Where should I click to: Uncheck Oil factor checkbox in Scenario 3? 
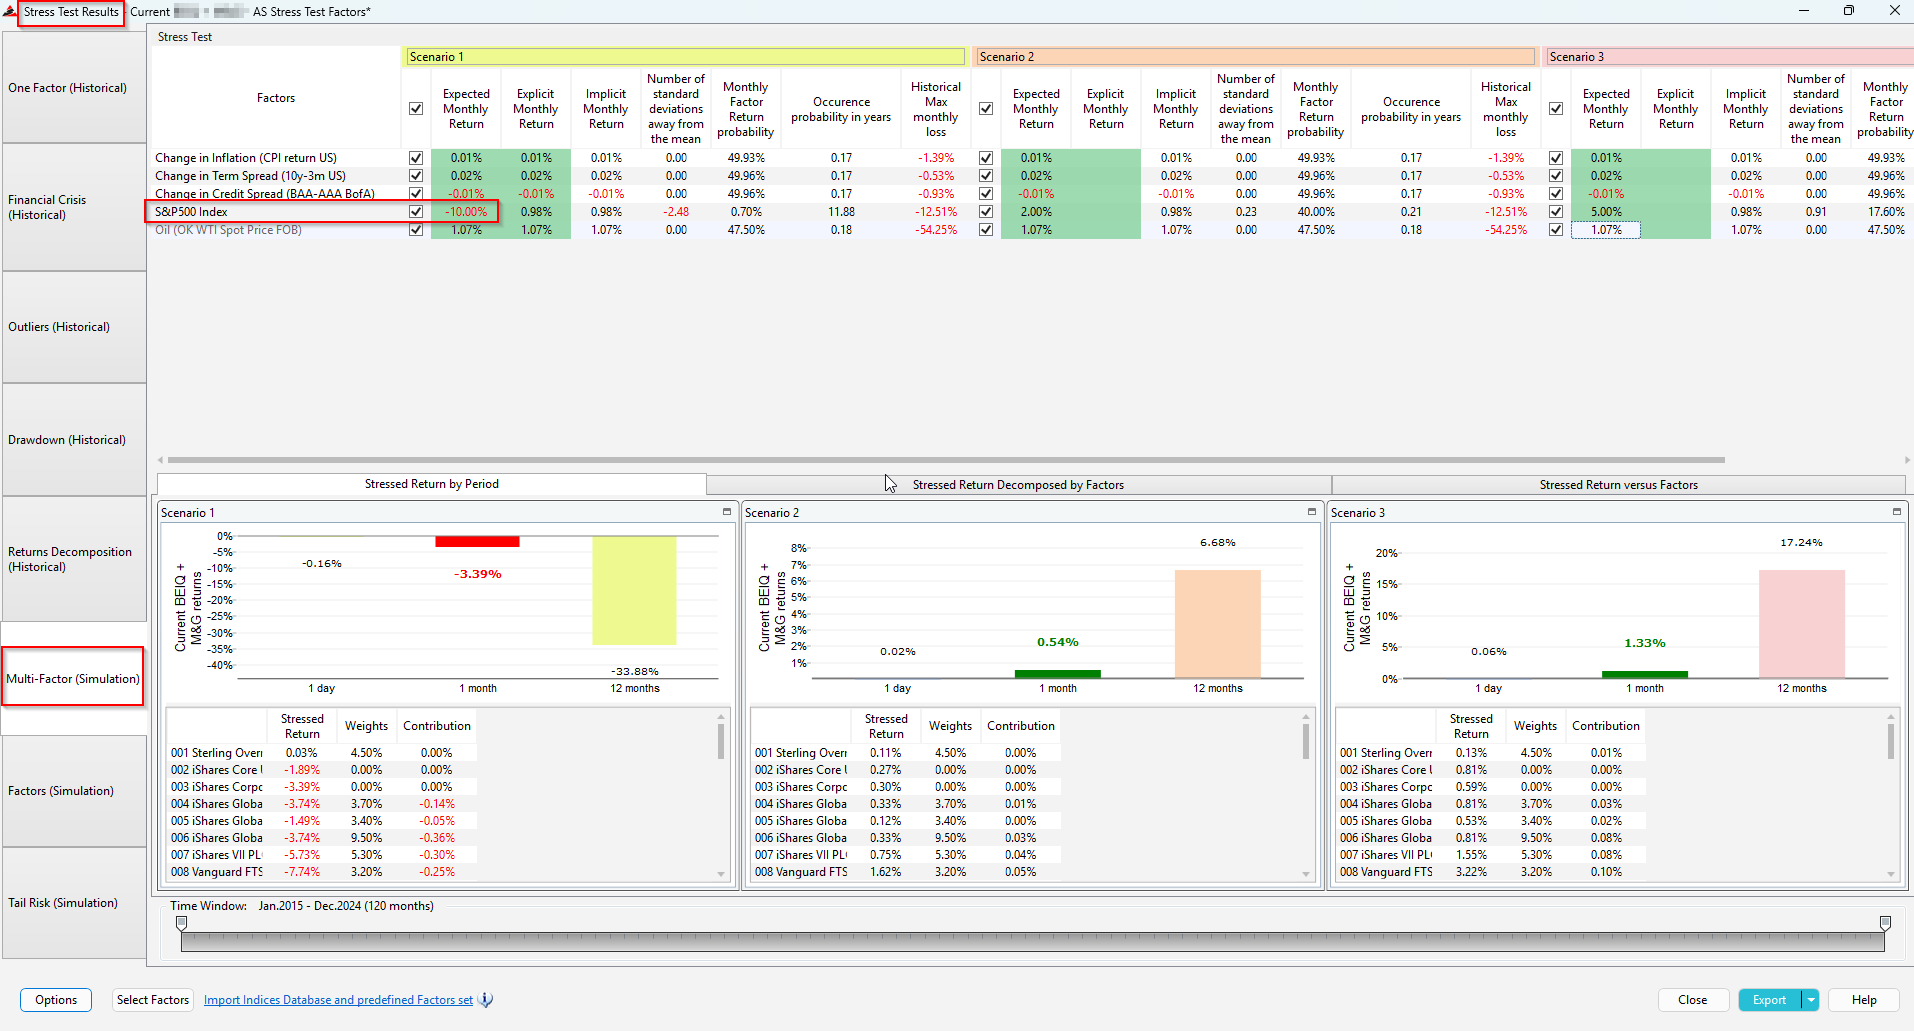1556,230
